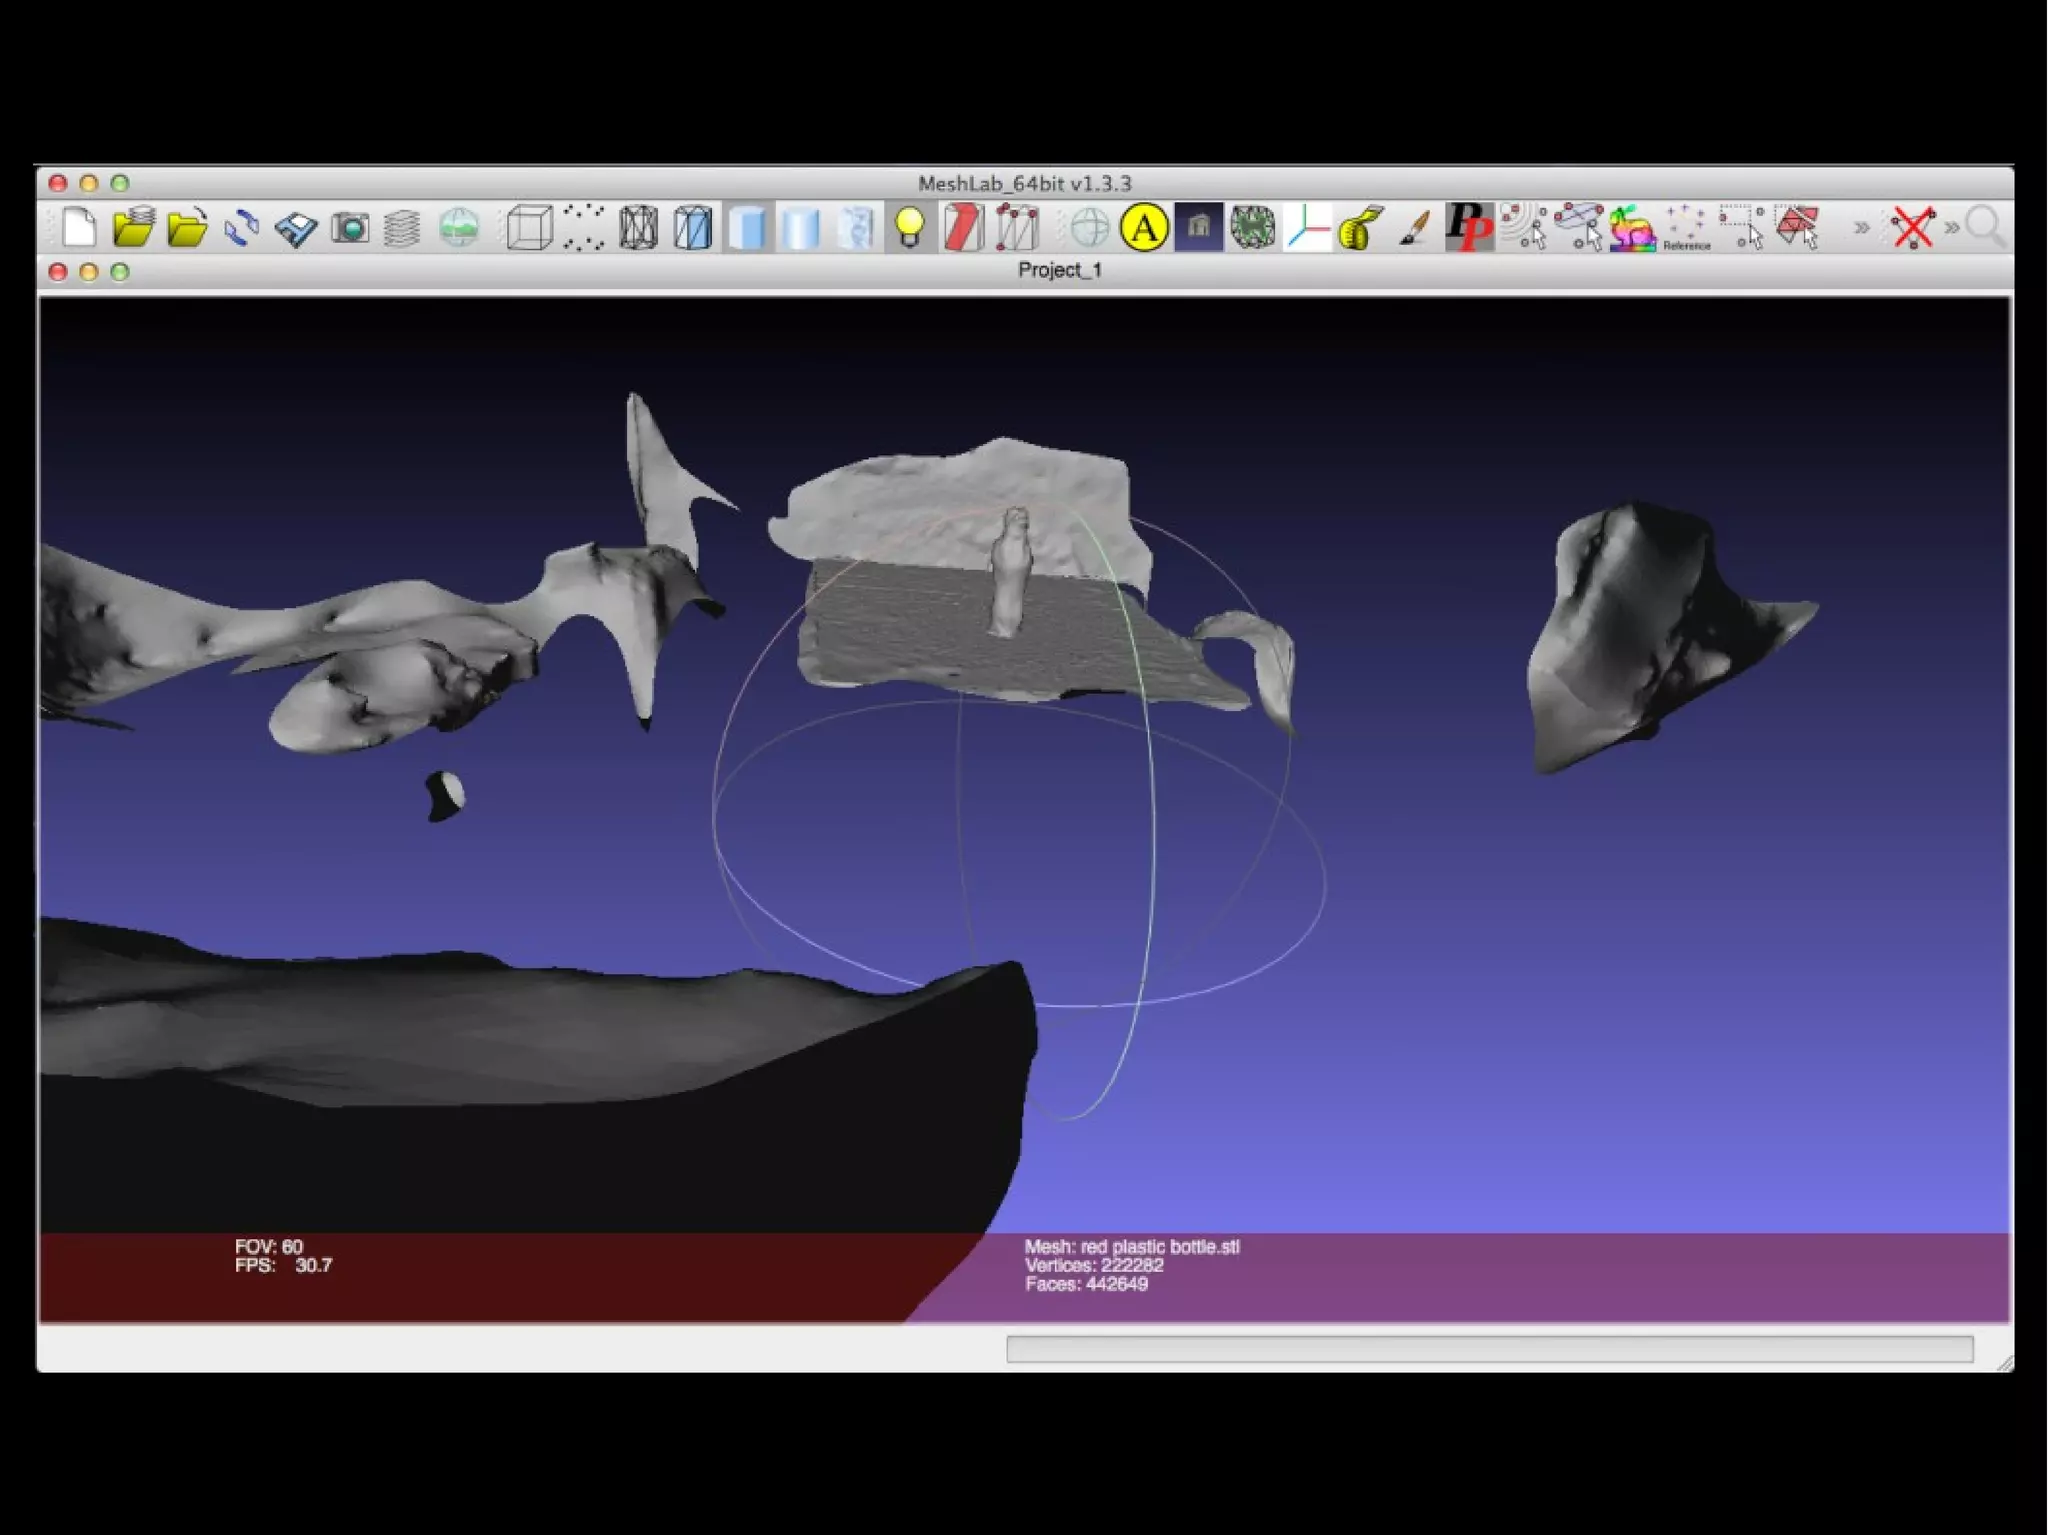The height and width of the screenshot is (1535, 2048).
Task: Select the Z-painting brush tool
Action: (1414, 228)
